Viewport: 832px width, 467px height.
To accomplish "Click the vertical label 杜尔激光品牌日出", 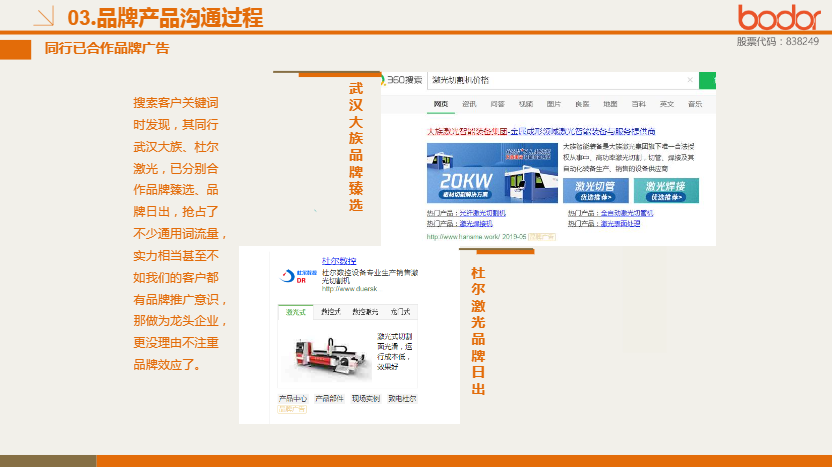I will tap(478, 331).
